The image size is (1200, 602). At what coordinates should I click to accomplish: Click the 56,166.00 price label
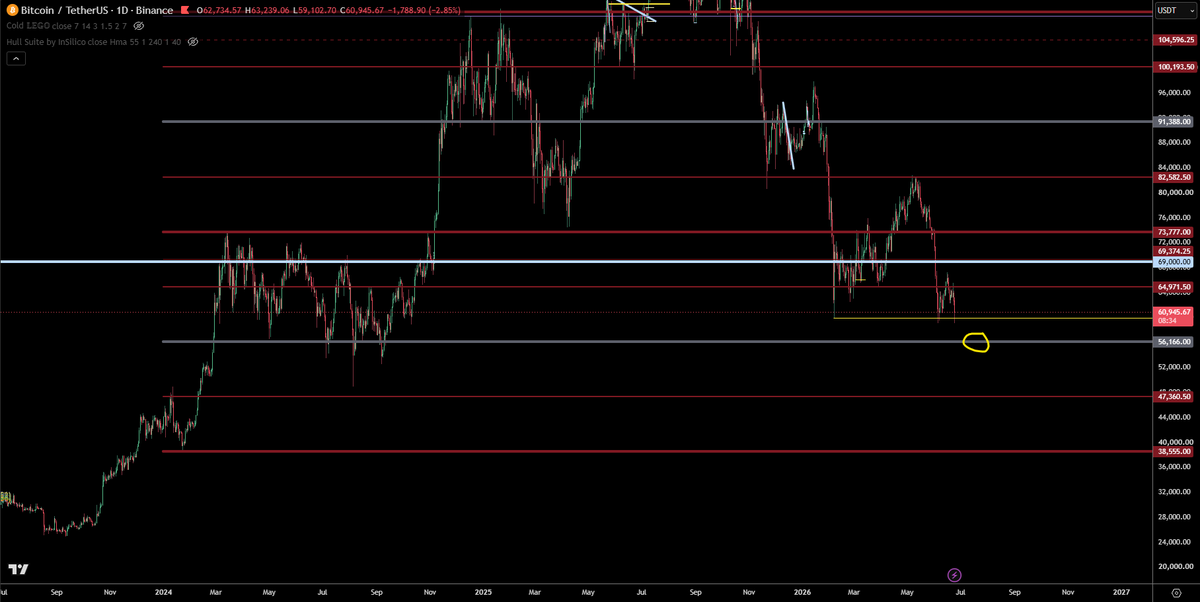point(1174,342)
